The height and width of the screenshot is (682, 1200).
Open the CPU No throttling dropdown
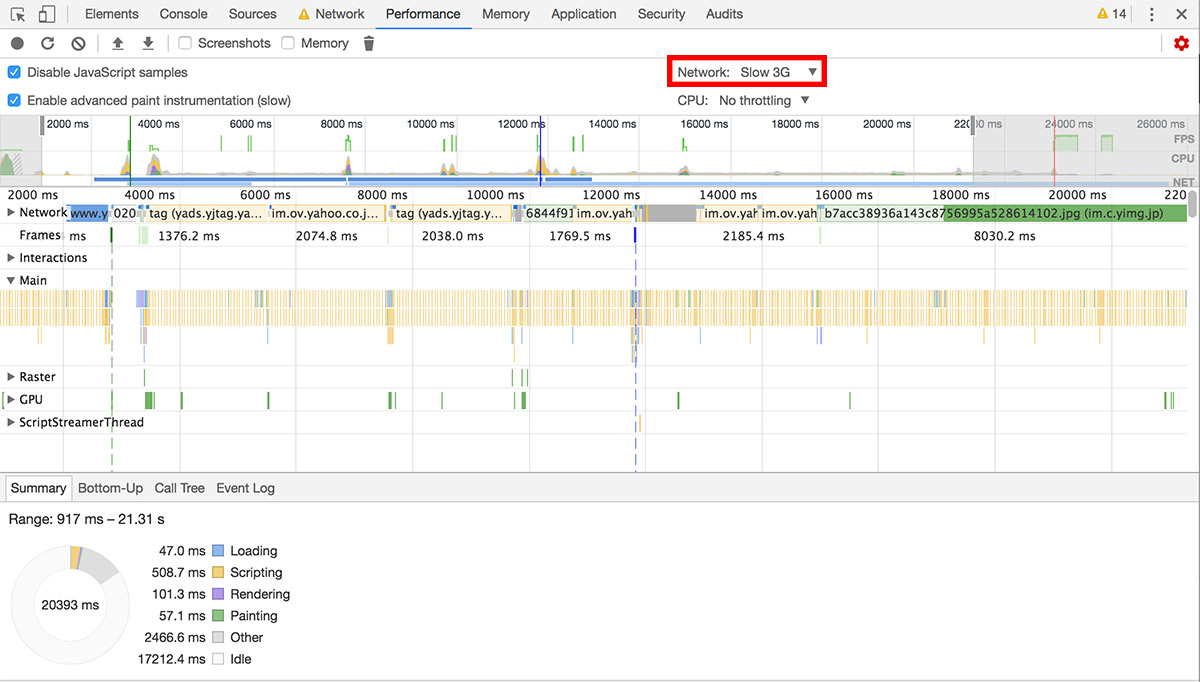click(764, 100)
